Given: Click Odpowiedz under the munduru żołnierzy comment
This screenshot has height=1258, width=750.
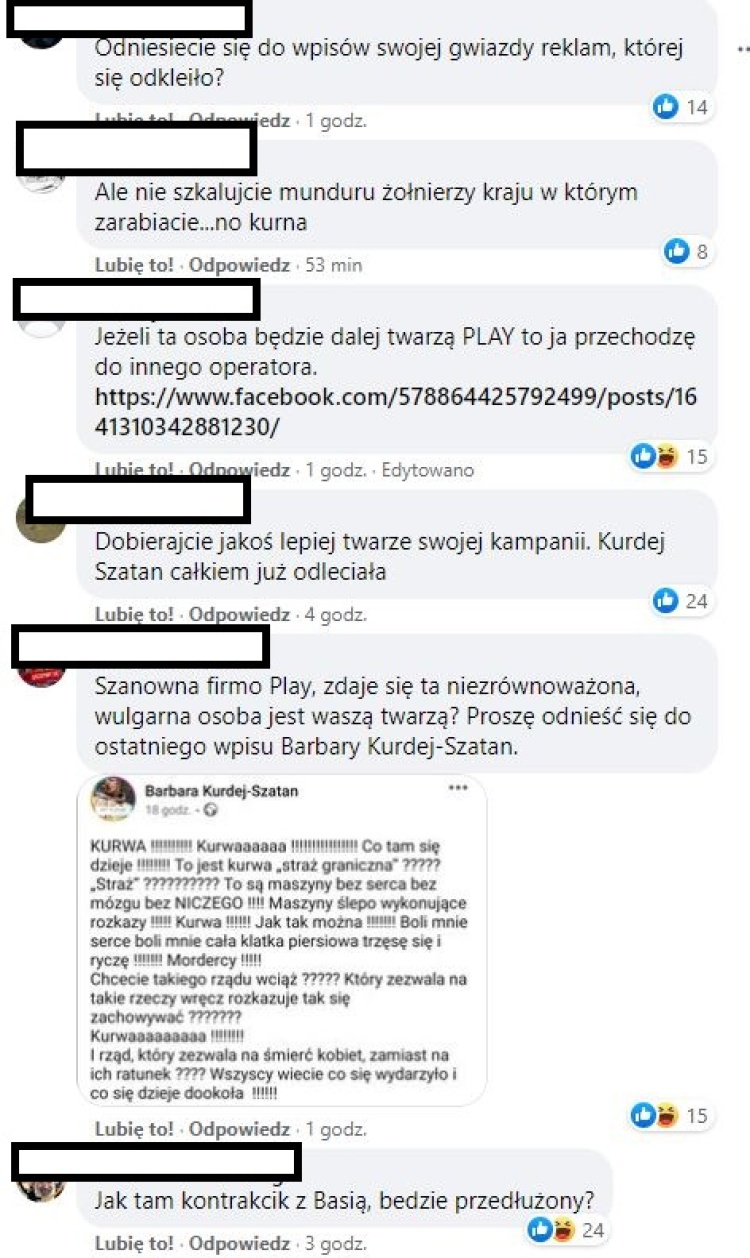Looking at the screenshot, I should (240, 265).
